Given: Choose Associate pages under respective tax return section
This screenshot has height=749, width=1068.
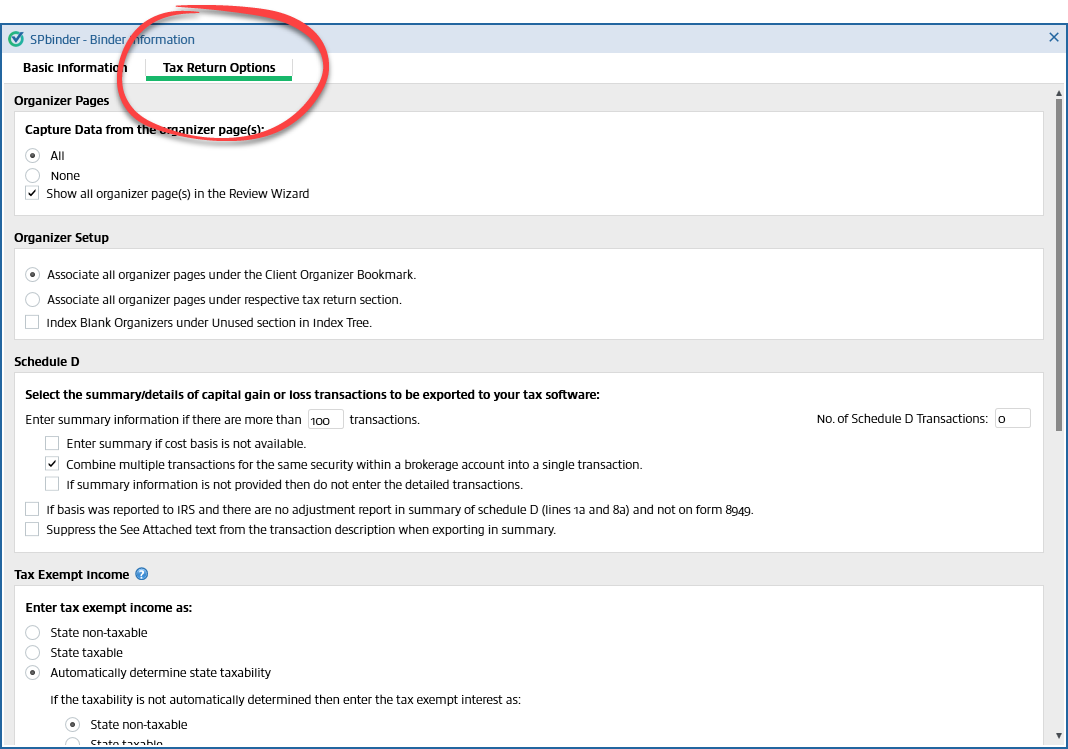Looking at the screenshot, I should click(31, 299).
